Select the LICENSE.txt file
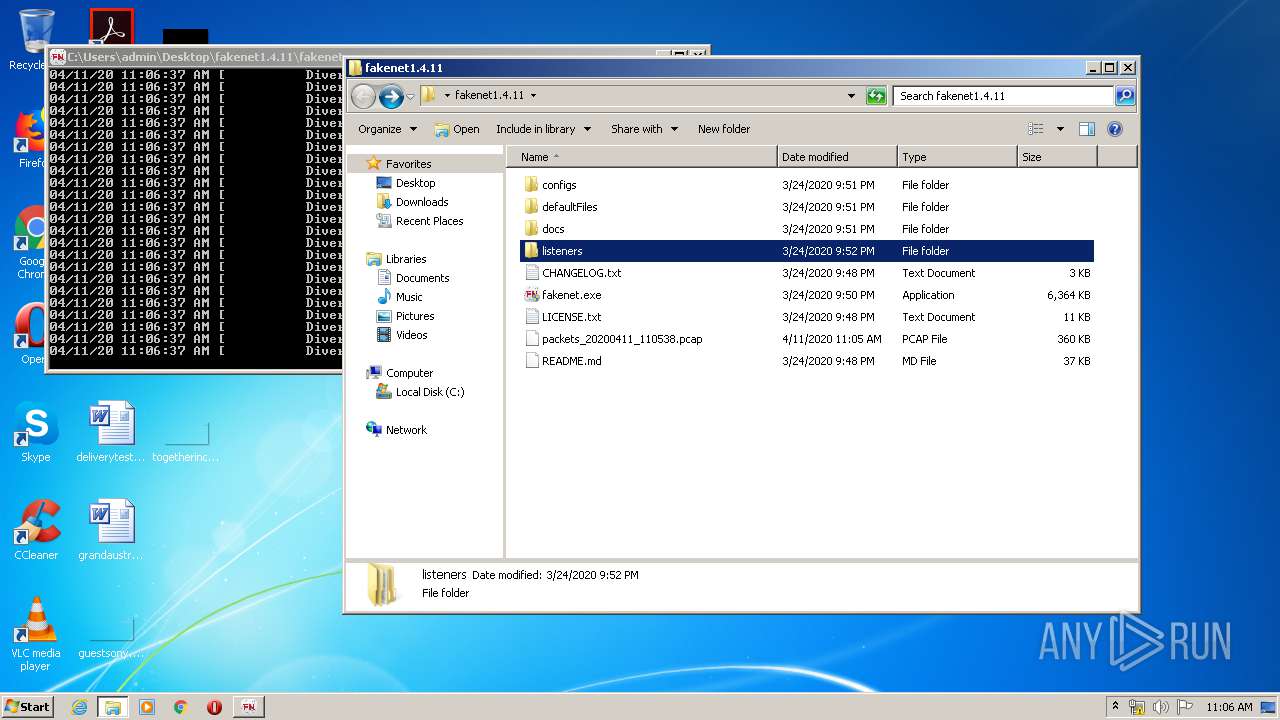Viewport: 1280px width, 720px height. 807,317
